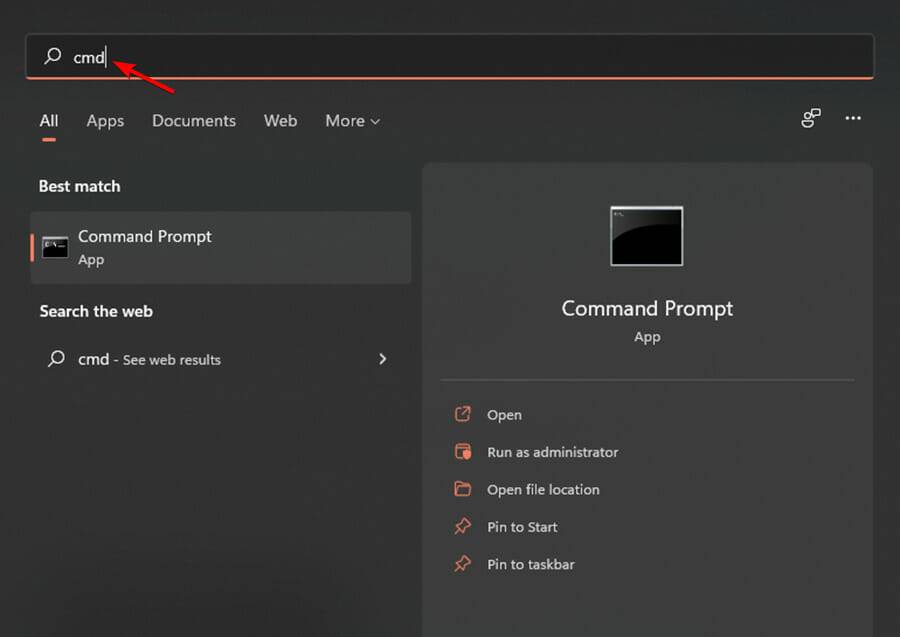Click the search magnifier icon in search box
900x637 pixels.
coord(53,57)
